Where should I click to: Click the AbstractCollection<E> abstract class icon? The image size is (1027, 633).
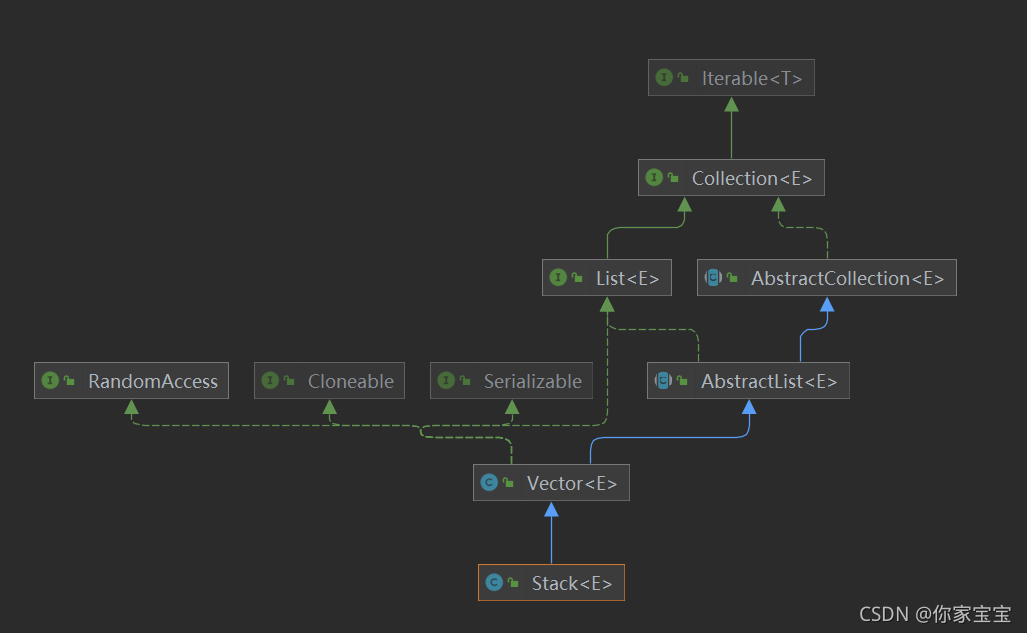pos(713,277)
